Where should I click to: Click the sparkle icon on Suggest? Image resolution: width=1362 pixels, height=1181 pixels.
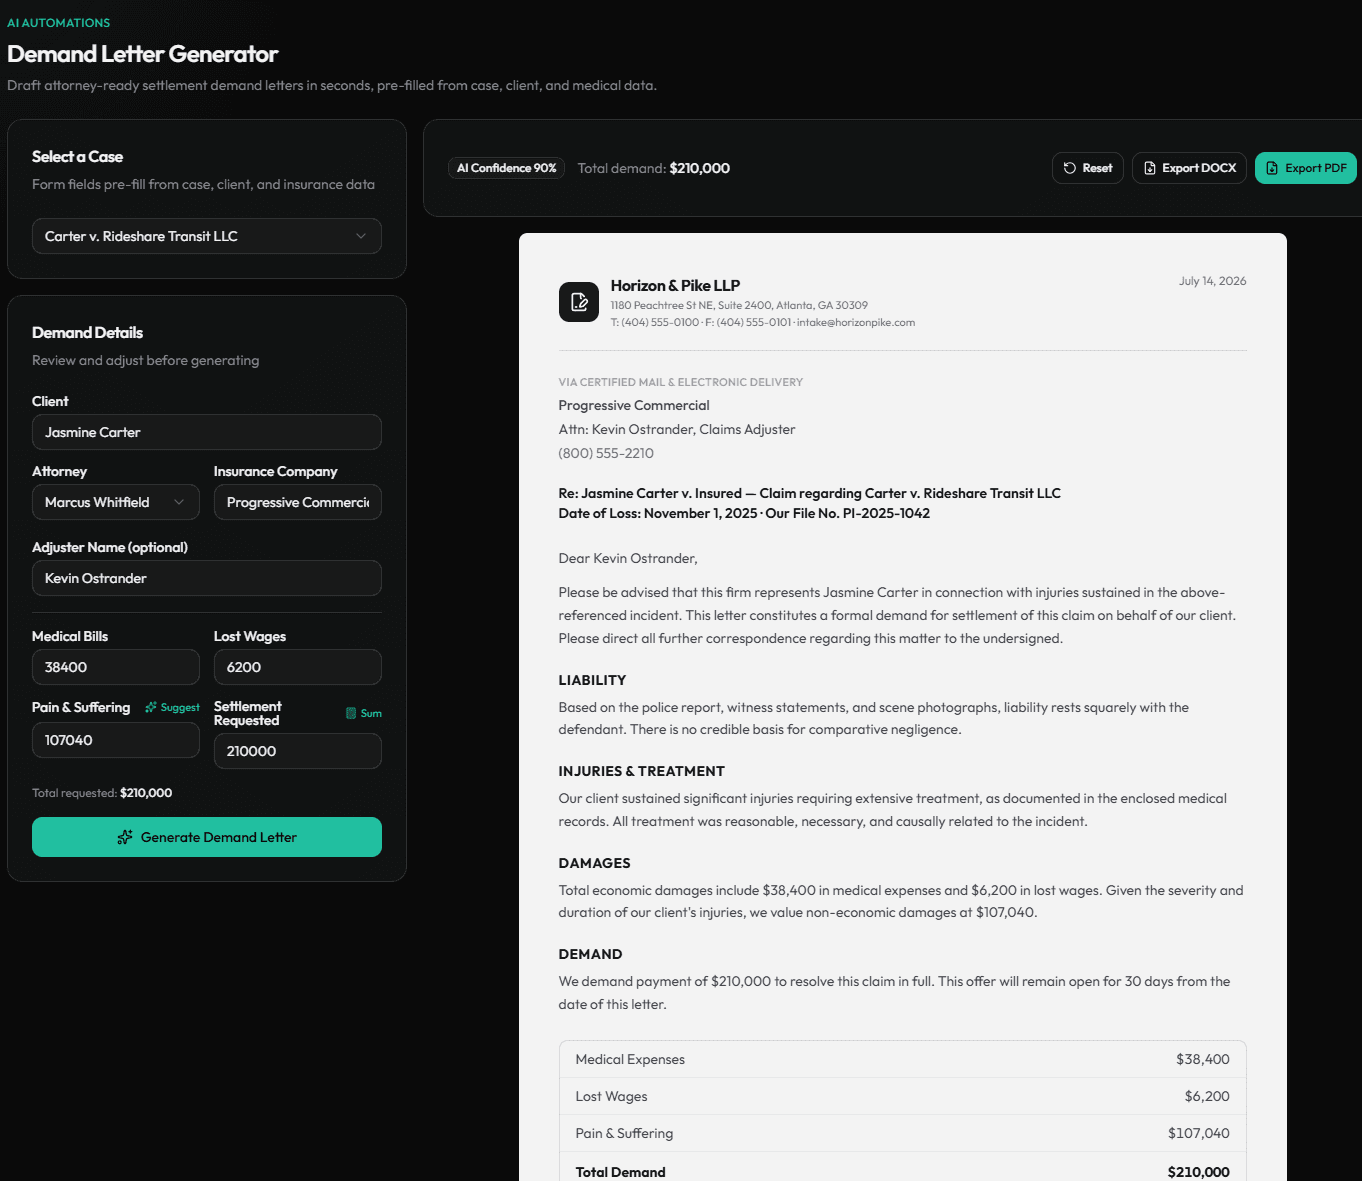click(x=151, y=707)
